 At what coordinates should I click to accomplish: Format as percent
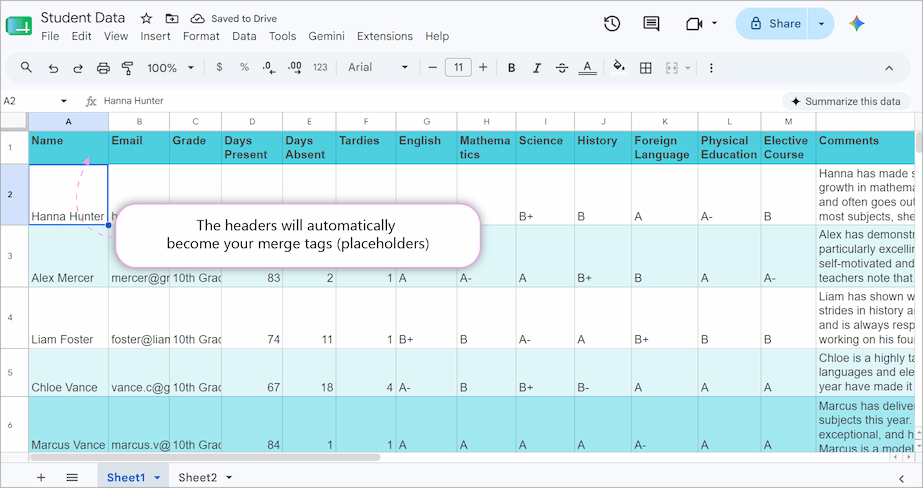244,68
